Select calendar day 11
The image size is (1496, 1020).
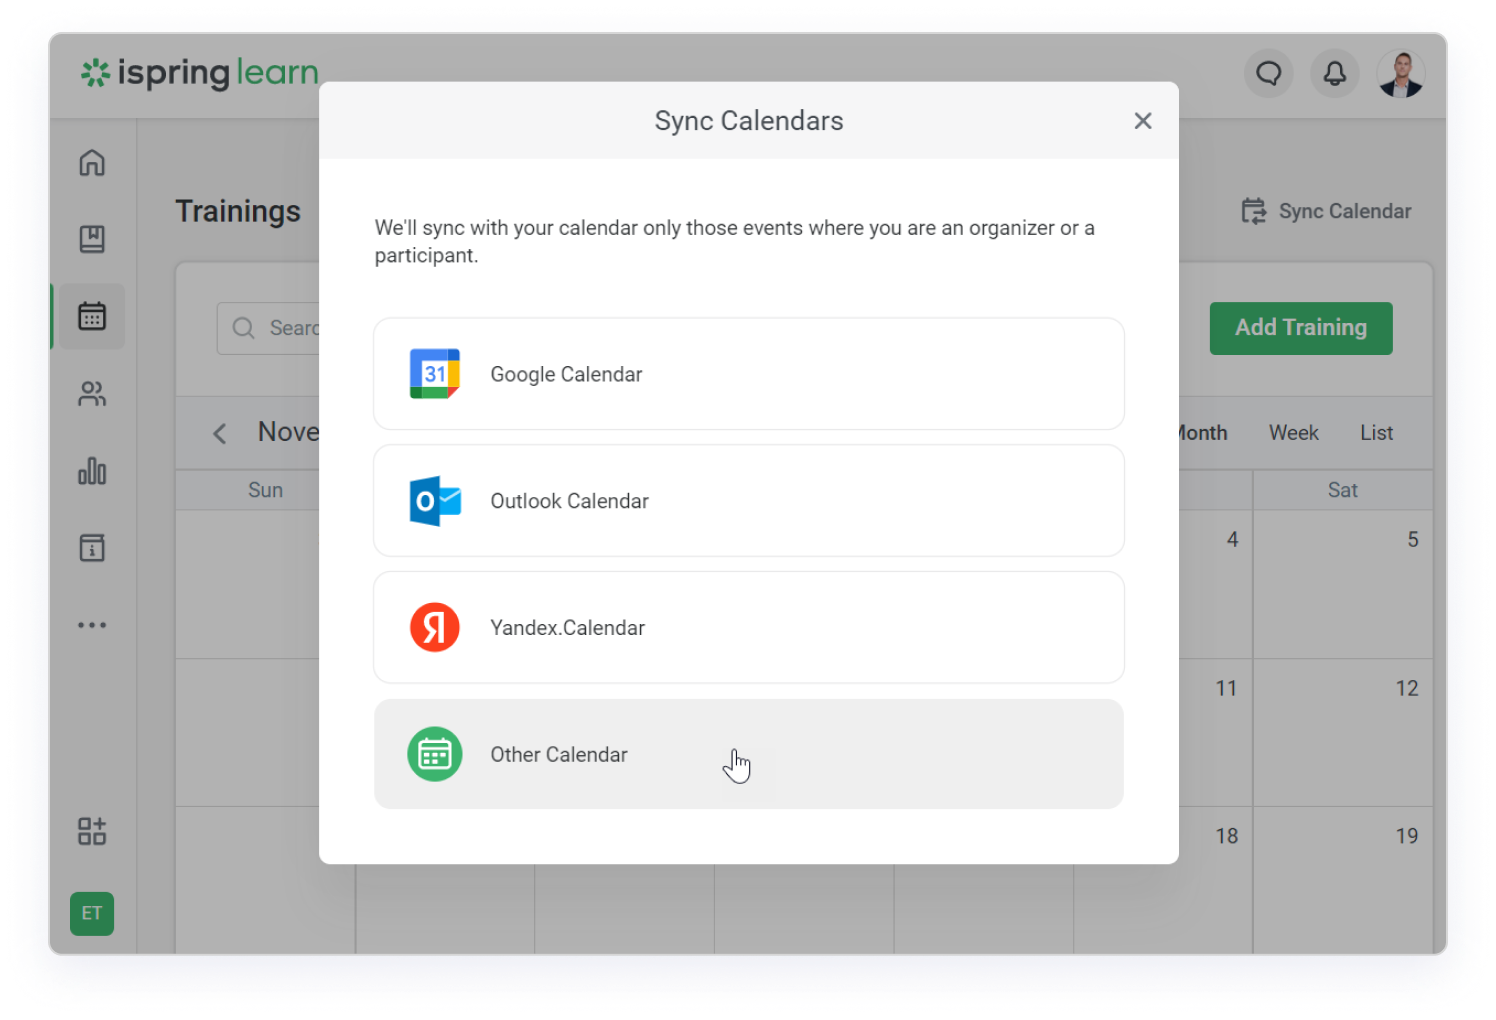pos(1227,689)
